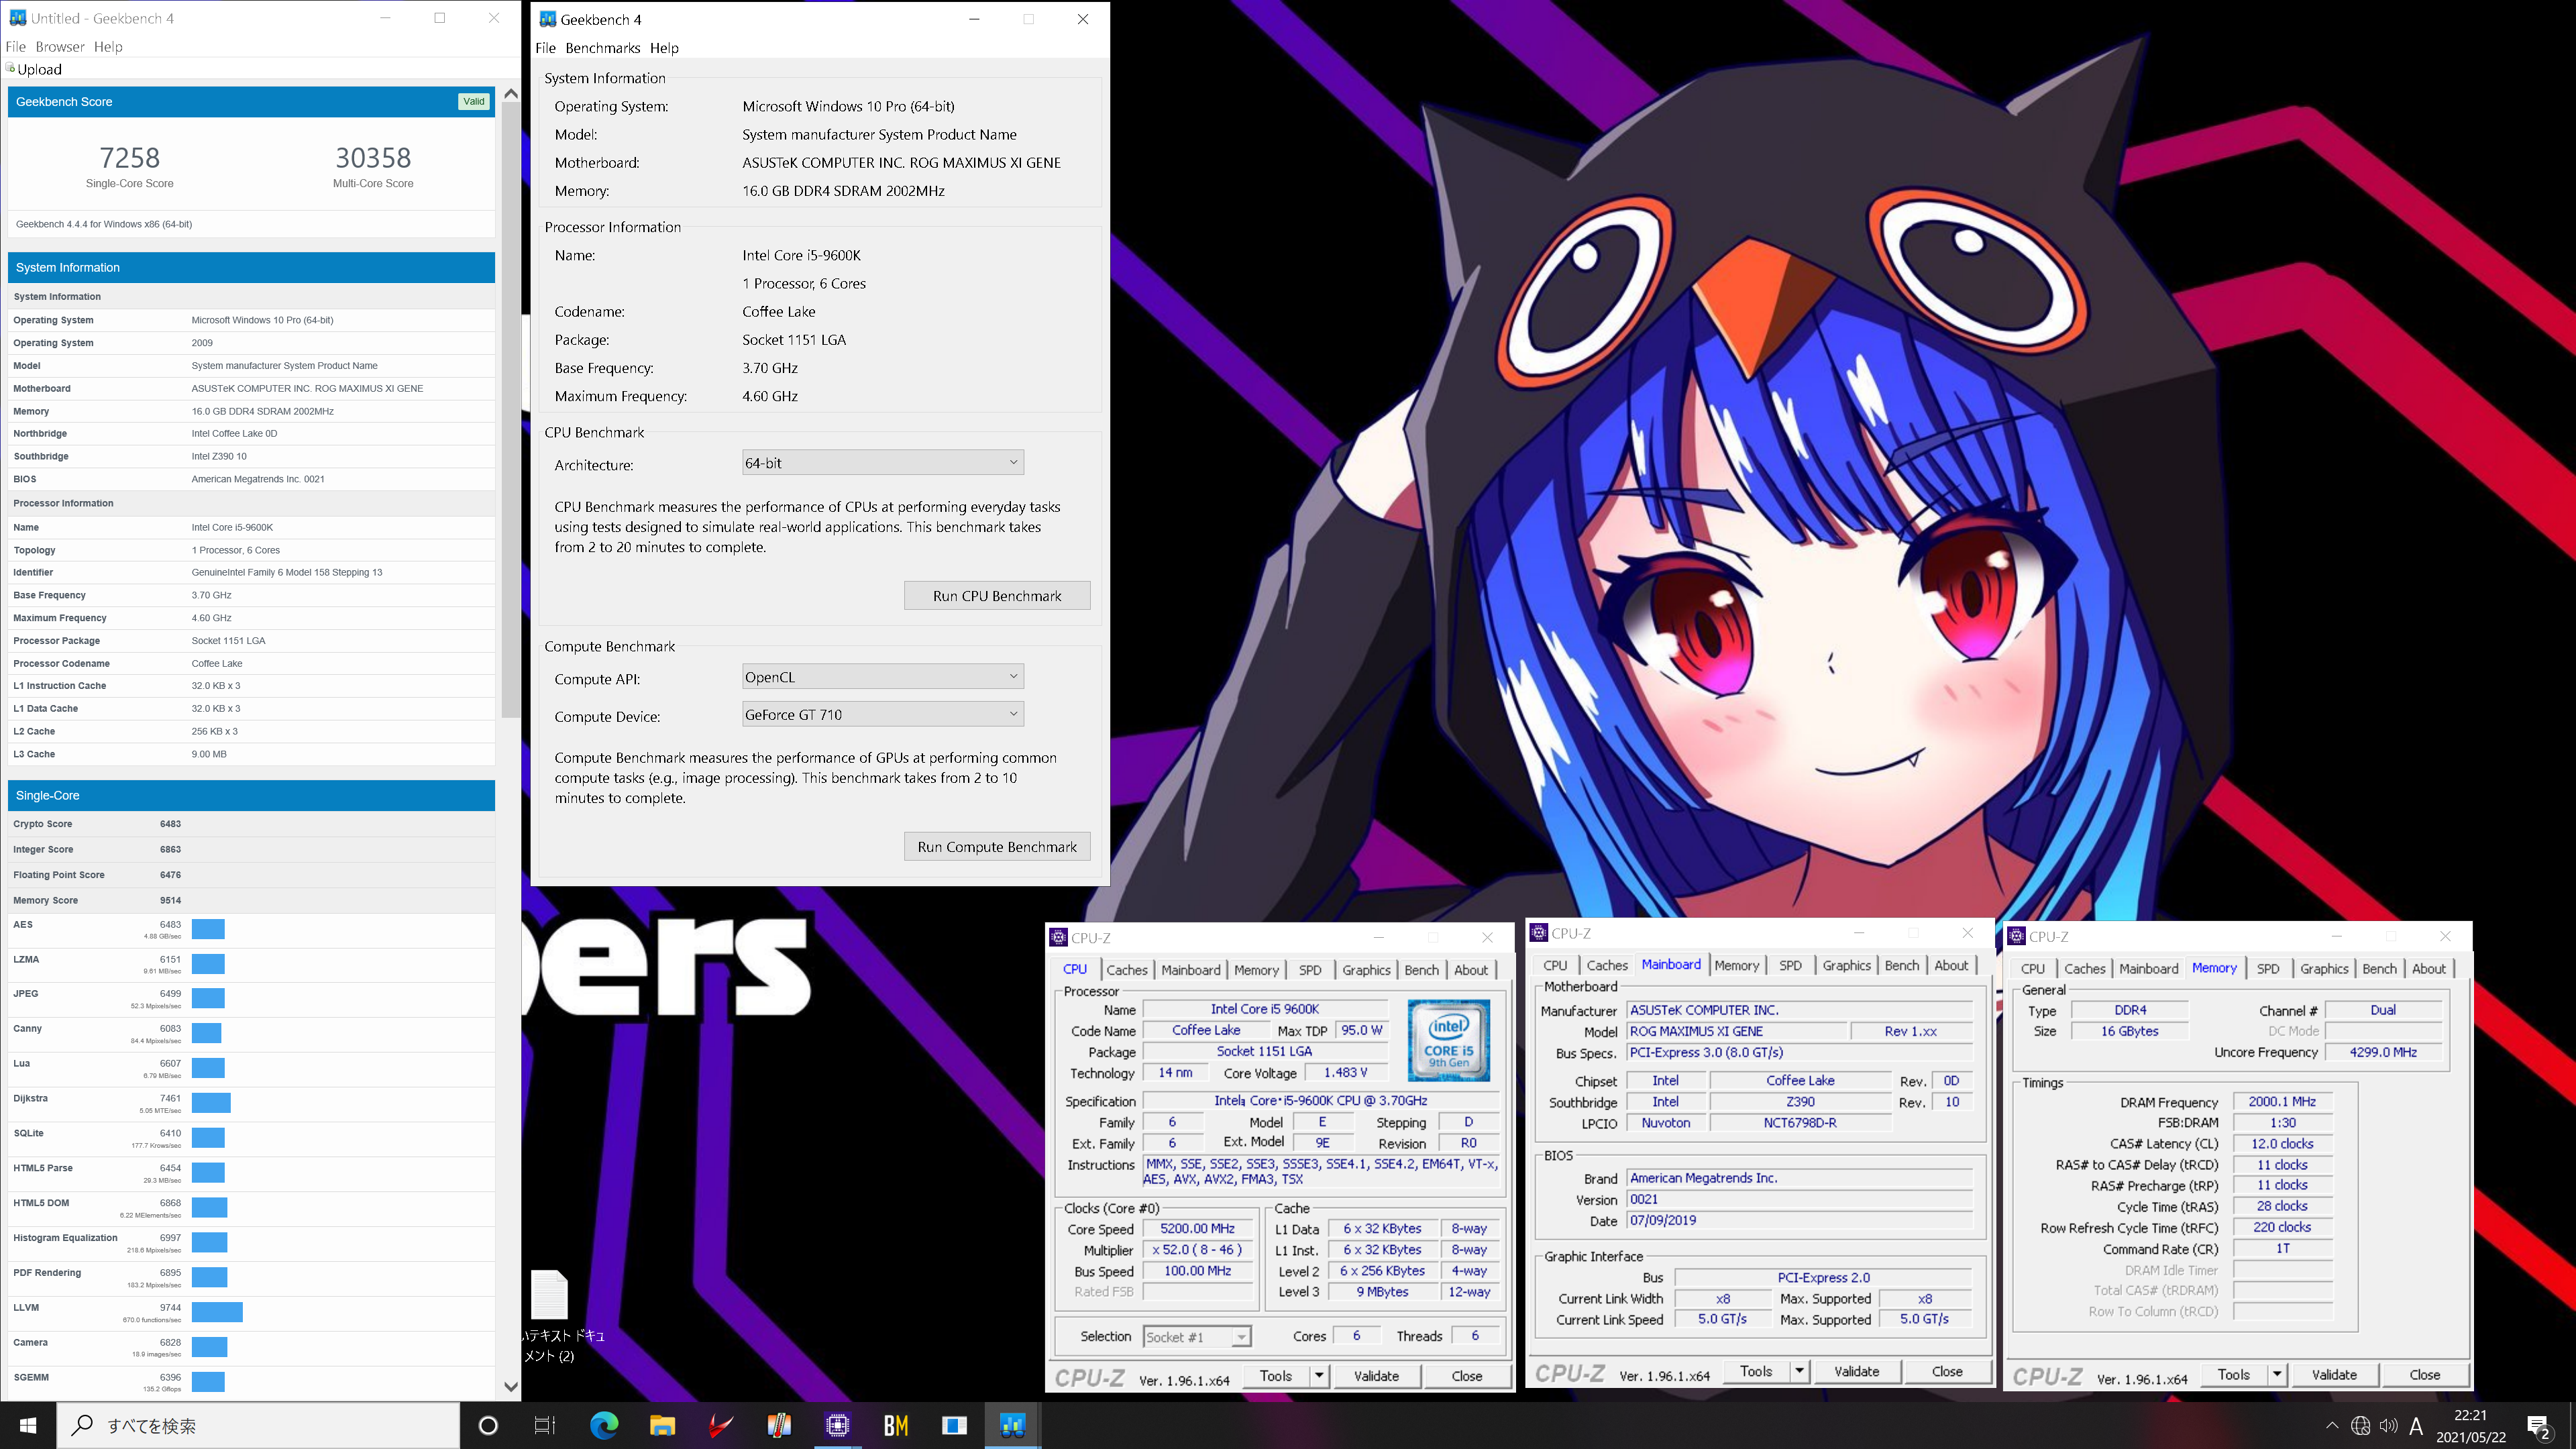The image size is (2576, 1449).
Task: Open the Geekbench 4 taskbar icon
Action: pyautogui.click(x=1012, y=1425)
